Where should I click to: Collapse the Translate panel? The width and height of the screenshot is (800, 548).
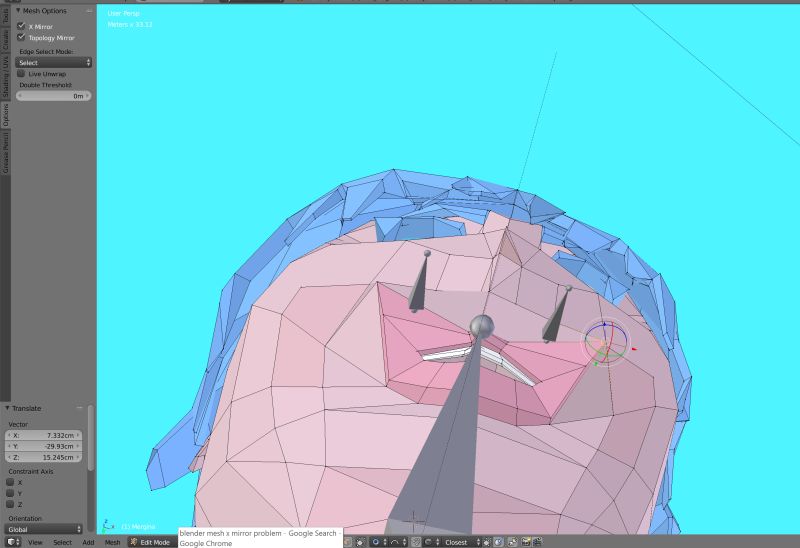pyautogui.click(x=7, y=408)
